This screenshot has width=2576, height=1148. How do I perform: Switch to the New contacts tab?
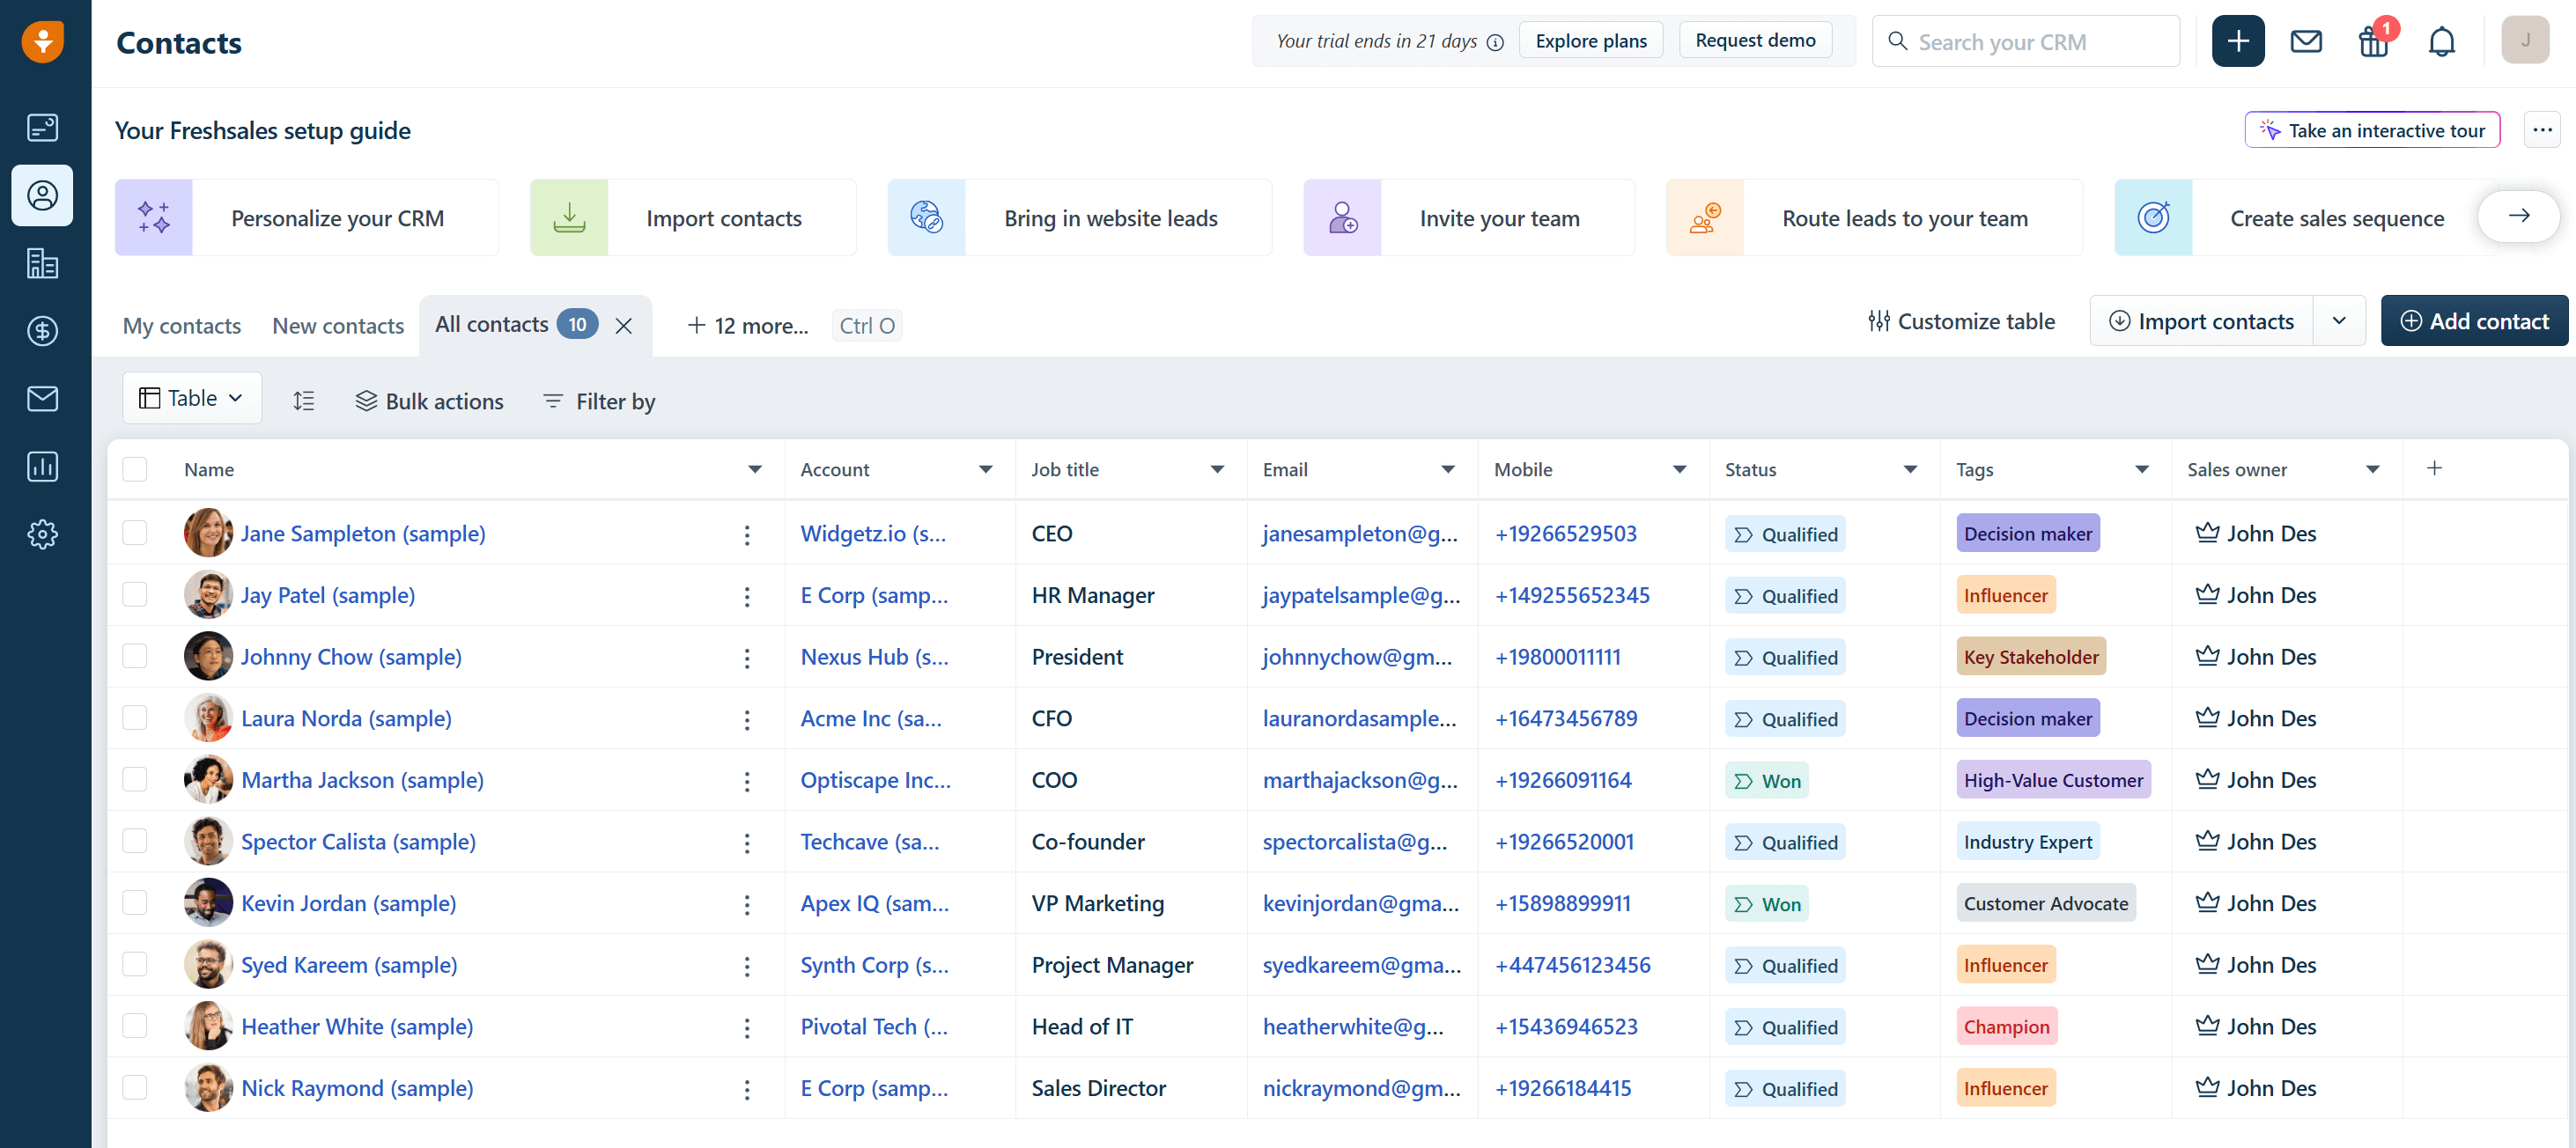tap(338, 325)
